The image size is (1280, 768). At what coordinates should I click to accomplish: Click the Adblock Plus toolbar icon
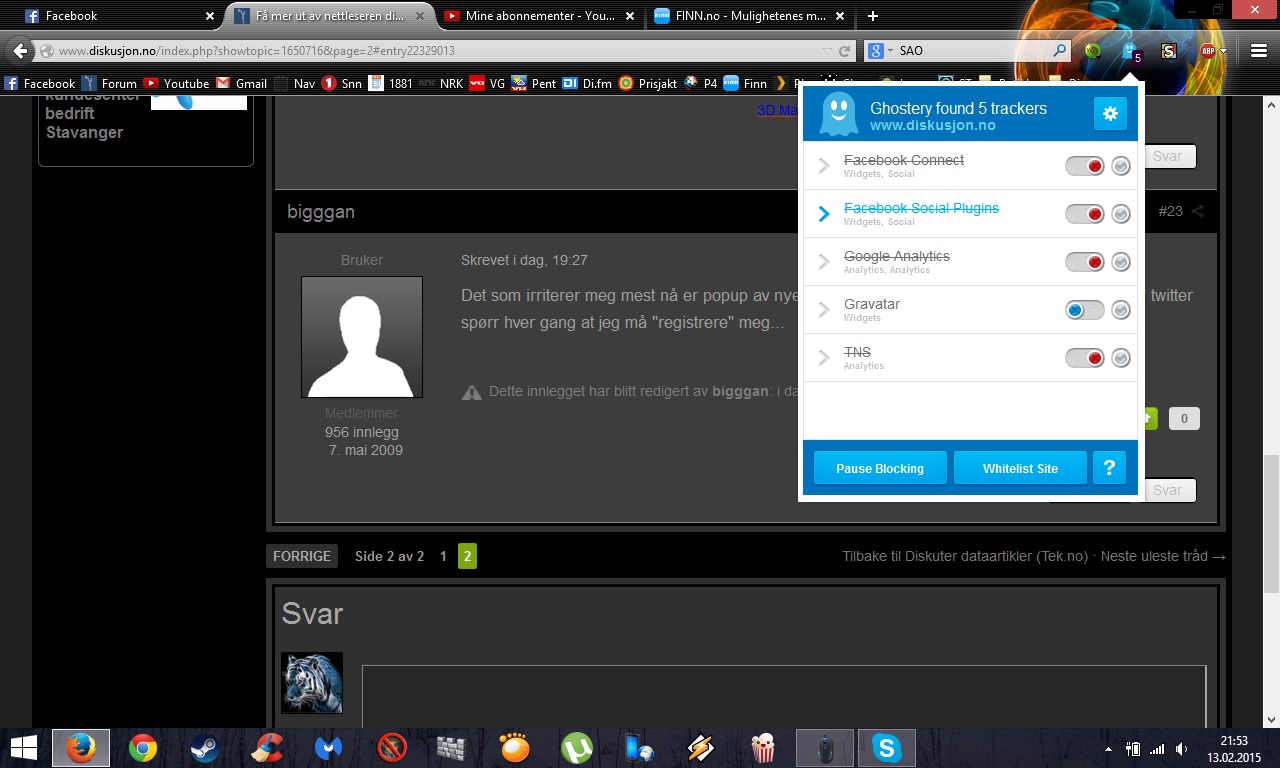point(1208,51)
